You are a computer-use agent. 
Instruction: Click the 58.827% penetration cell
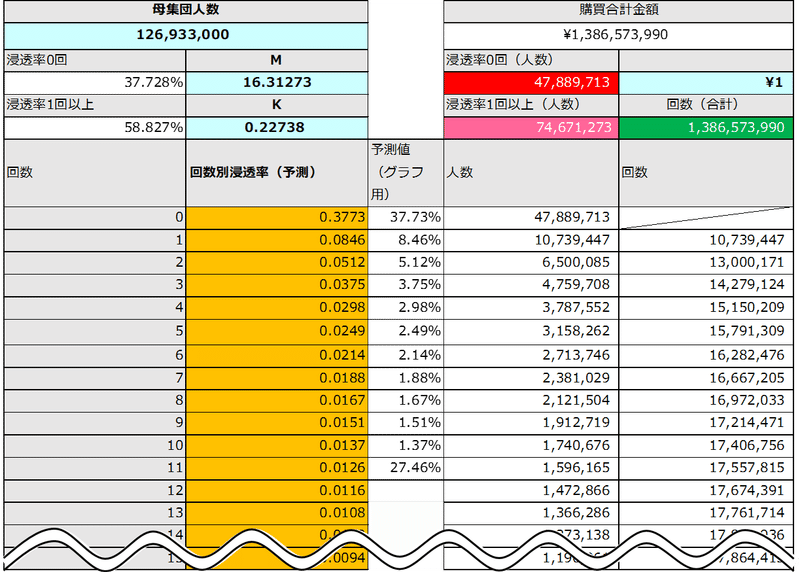coord(94,128)
